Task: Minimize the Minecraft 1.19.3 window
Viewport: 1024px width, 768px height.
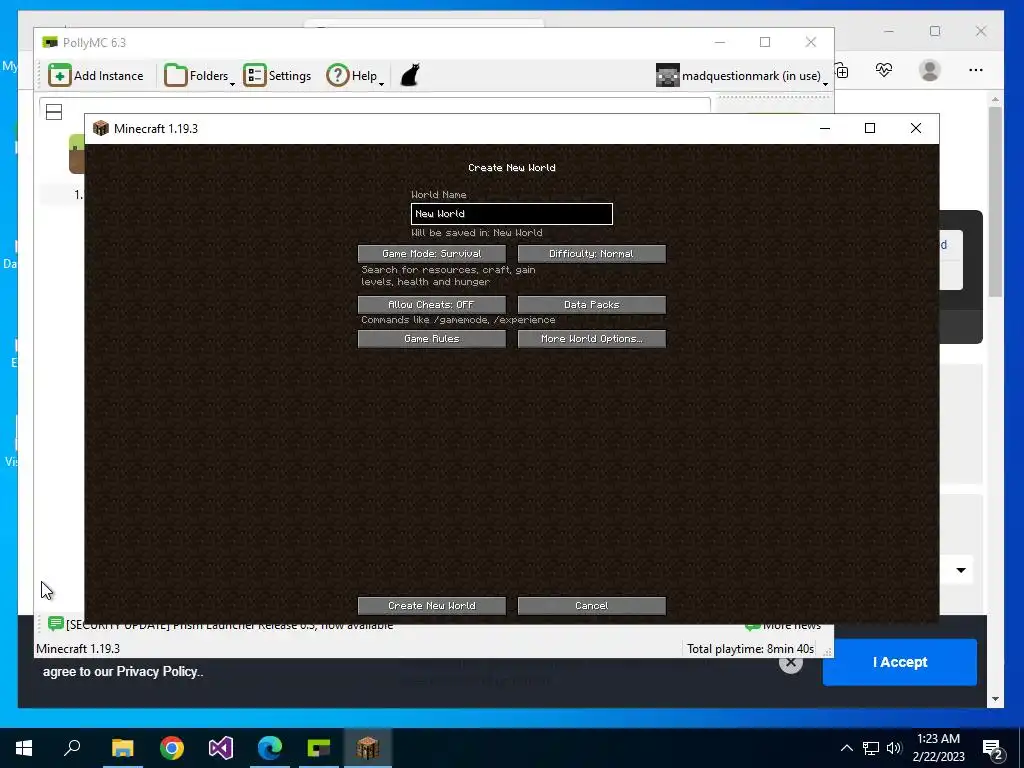Action: point(825,128)
